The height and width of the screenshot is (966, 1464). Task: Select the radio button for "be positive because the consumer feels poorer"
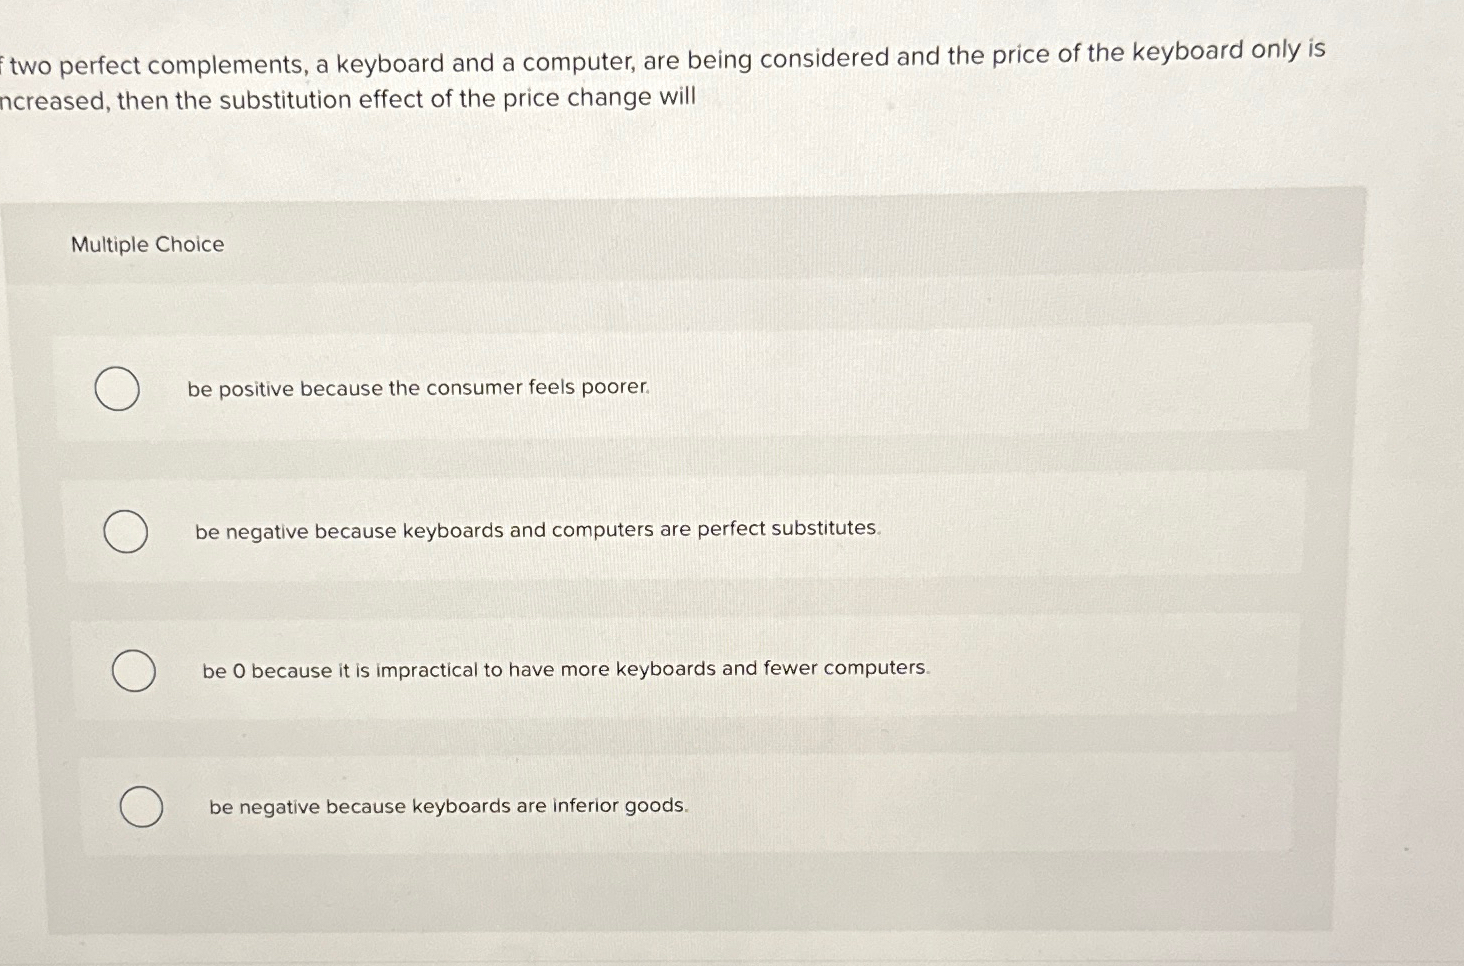(x=117, y=390)
